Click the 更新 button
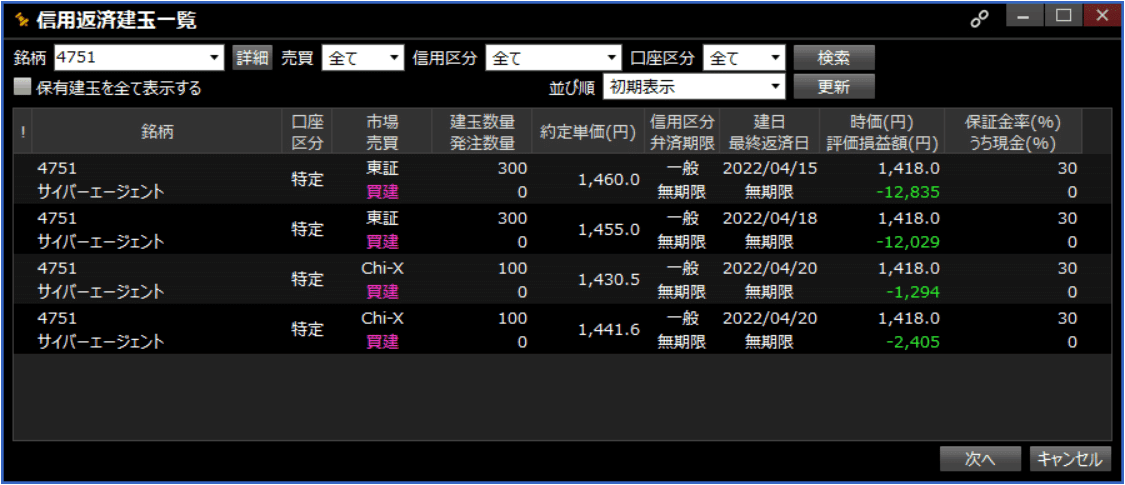1125x485 pixels. [834, 86]
